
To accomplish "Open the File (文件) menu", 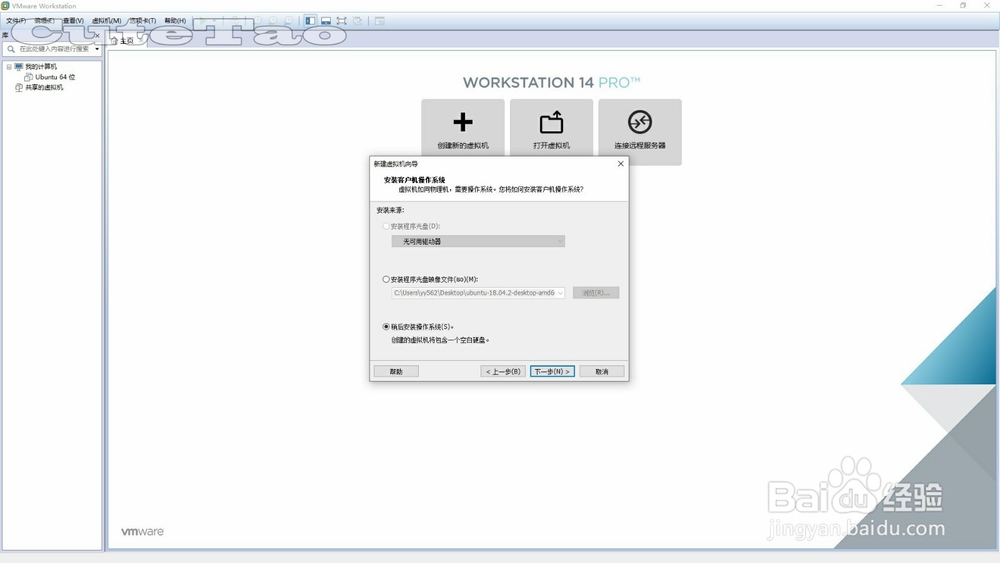I will [16, 20].
